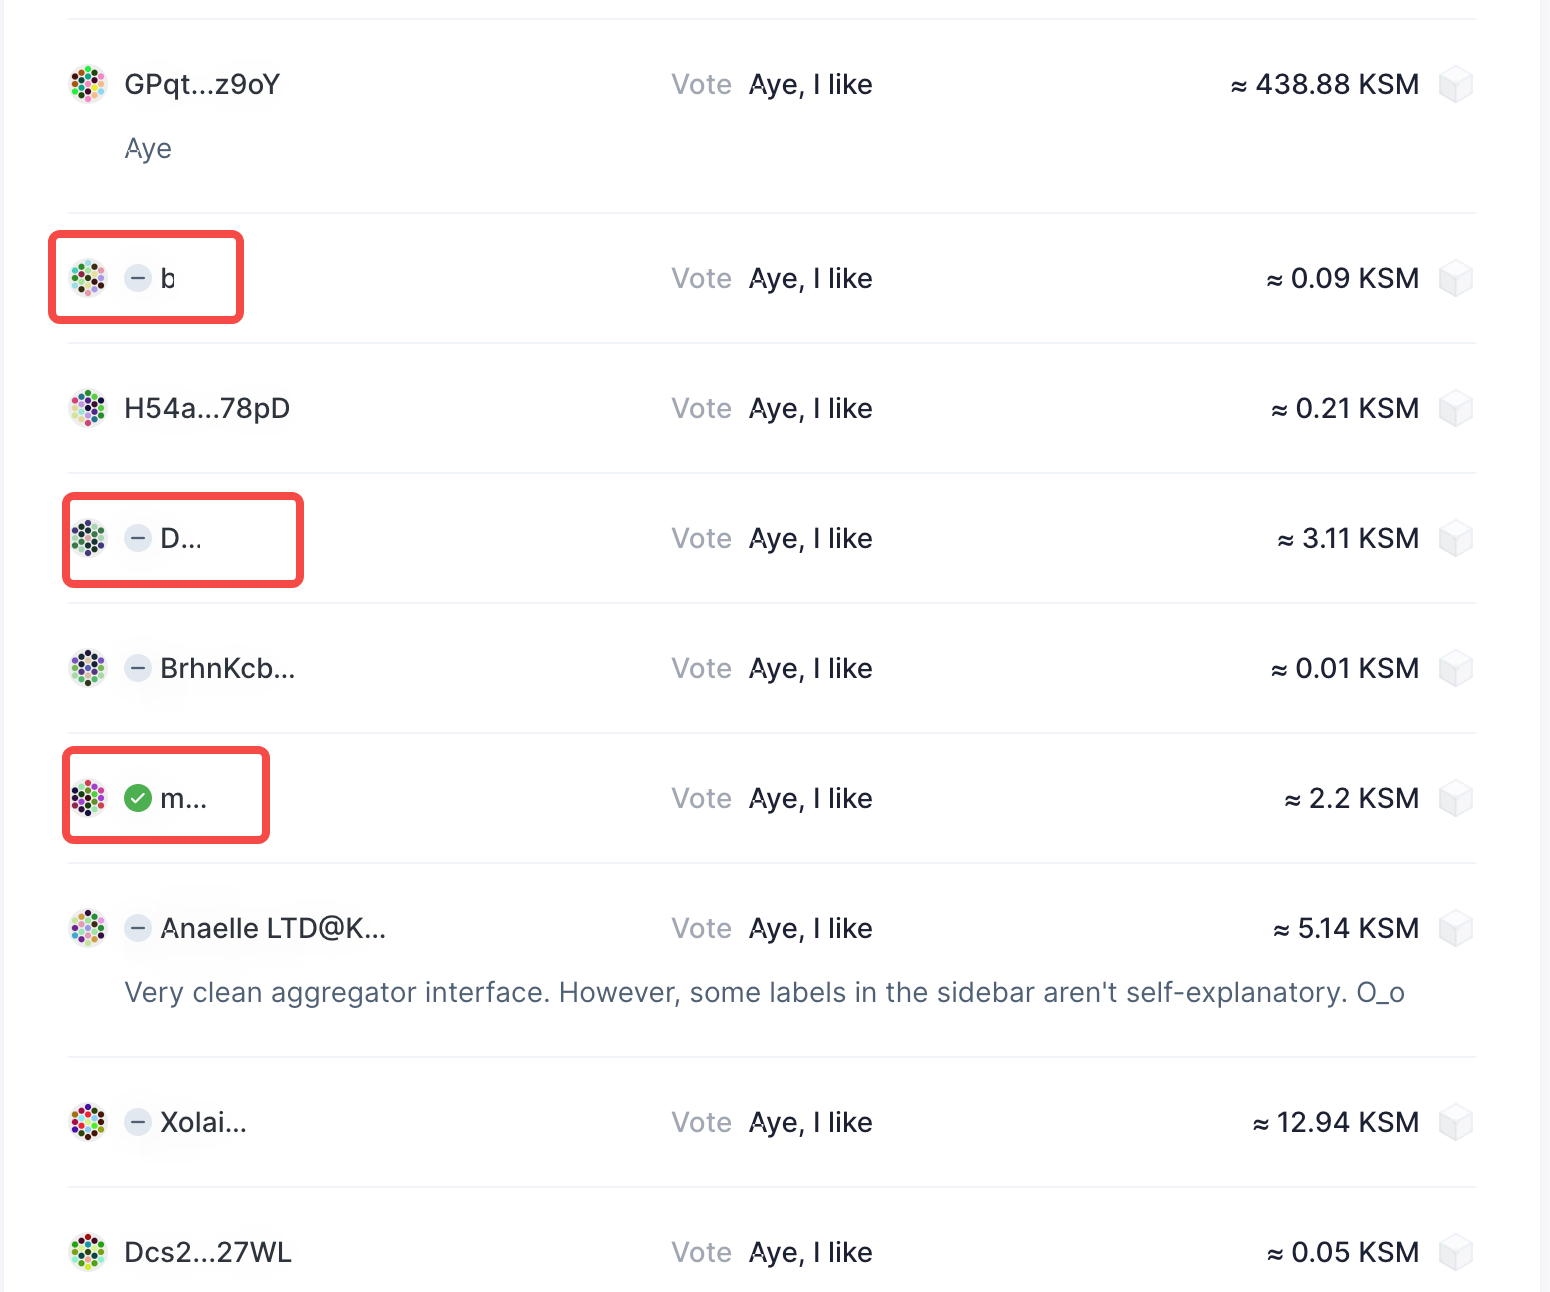Click the identicon for Dcs2...27WL
The width and height of the screenshot is (1550, 1292).
tap(88, 1252)
